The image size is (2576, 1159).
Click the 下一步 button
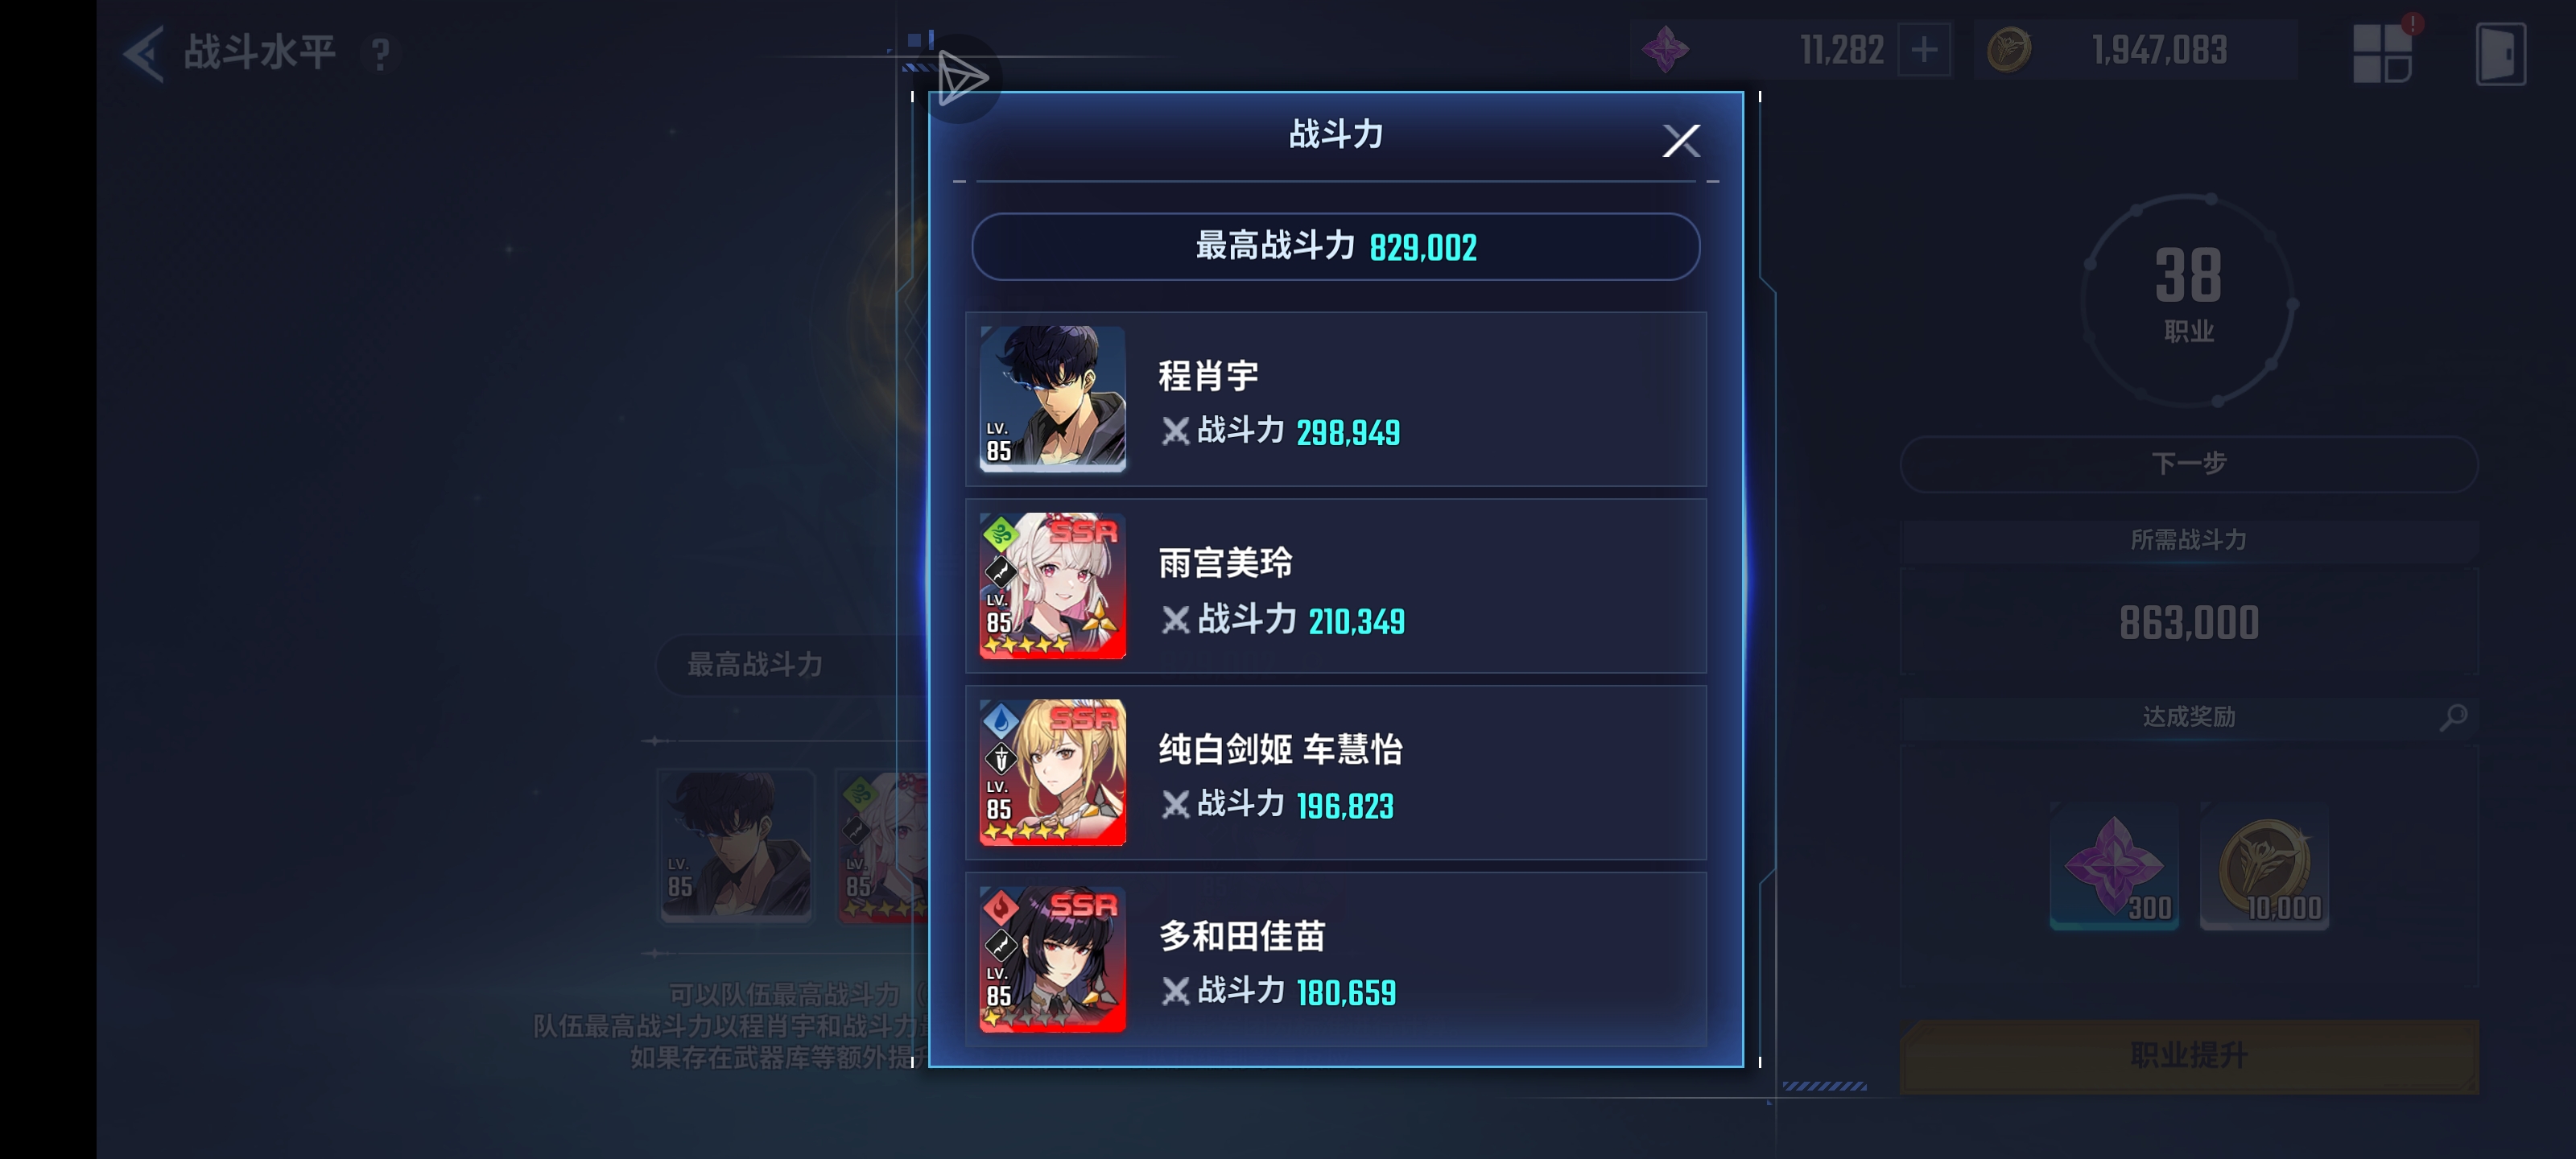coord(2188,463)
